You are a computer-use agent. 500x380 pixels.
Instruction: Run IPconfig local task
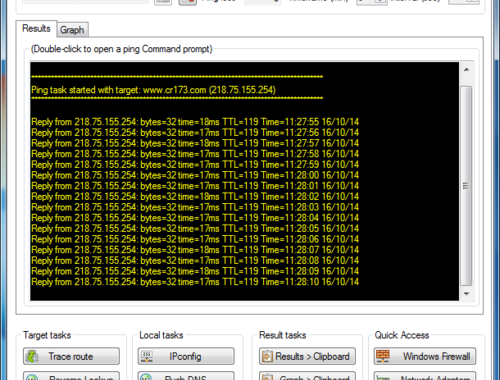point(186,356)
